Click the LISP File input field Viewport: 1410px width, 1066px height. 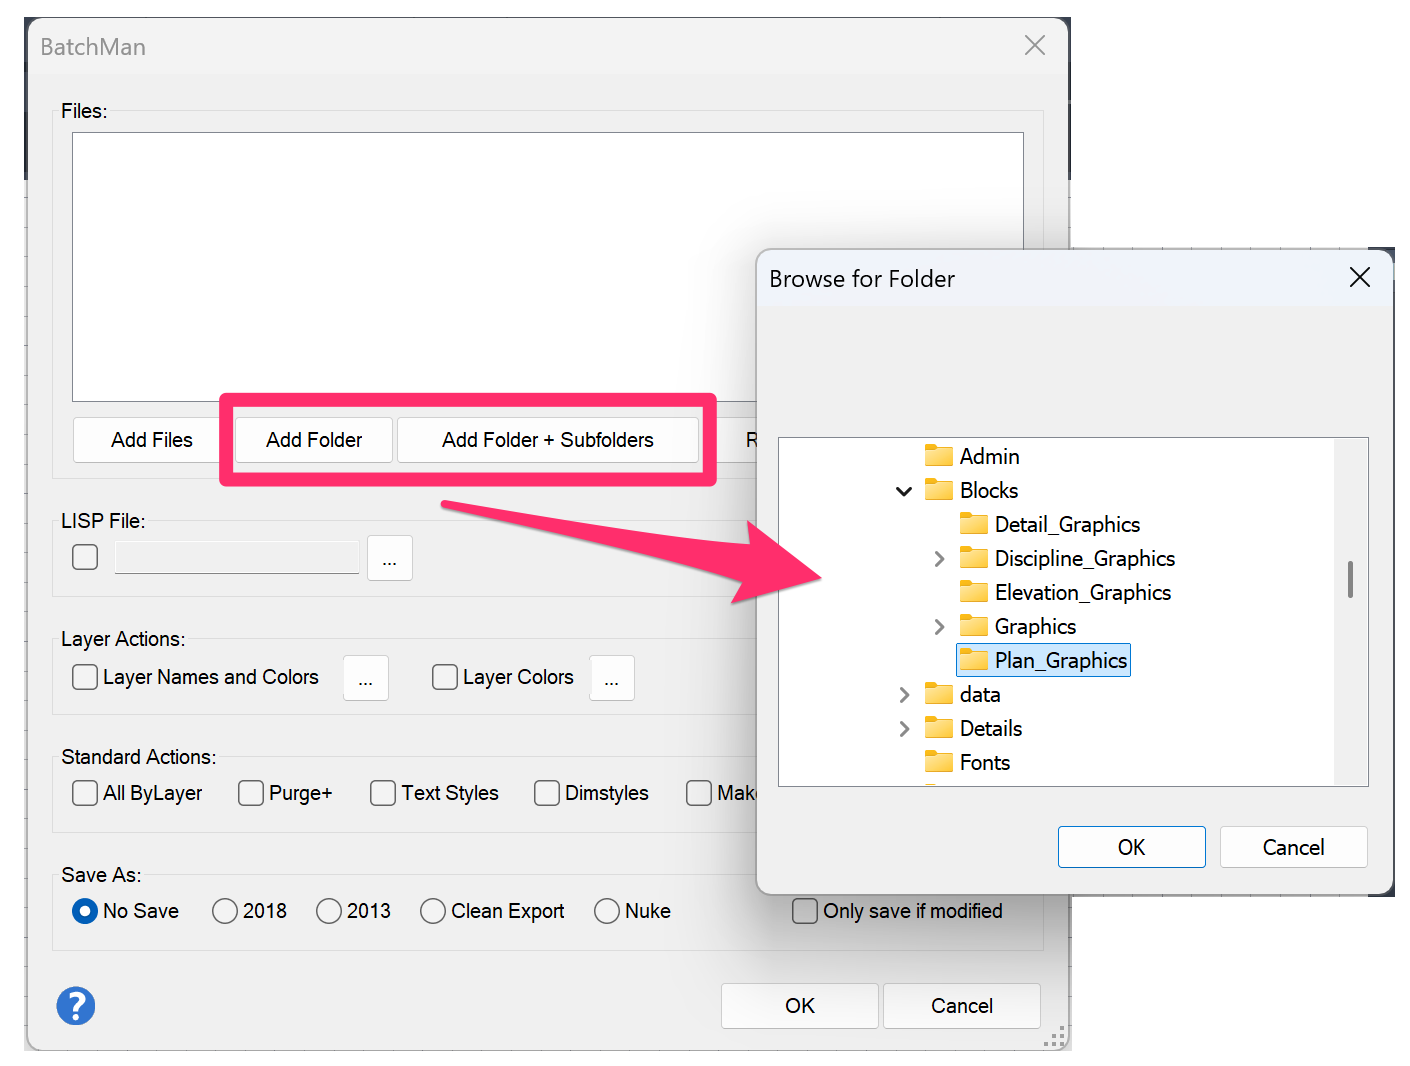click(236, 557)
